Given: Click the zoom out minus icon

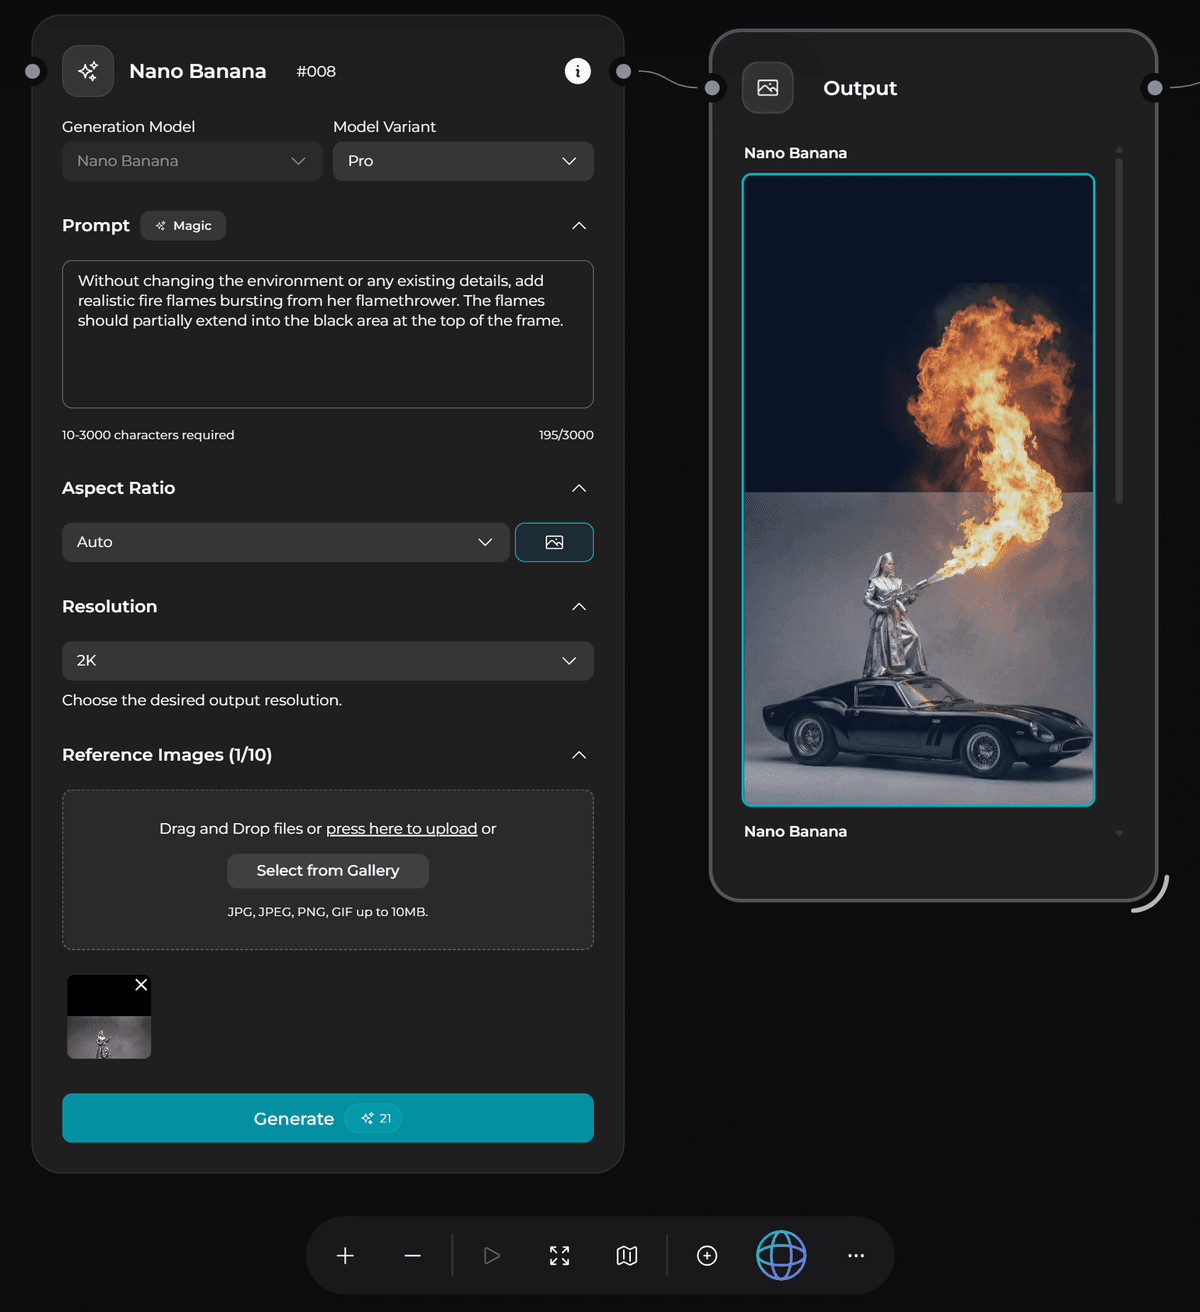Looking at the screenshot, I should (x=412, y=1256).
